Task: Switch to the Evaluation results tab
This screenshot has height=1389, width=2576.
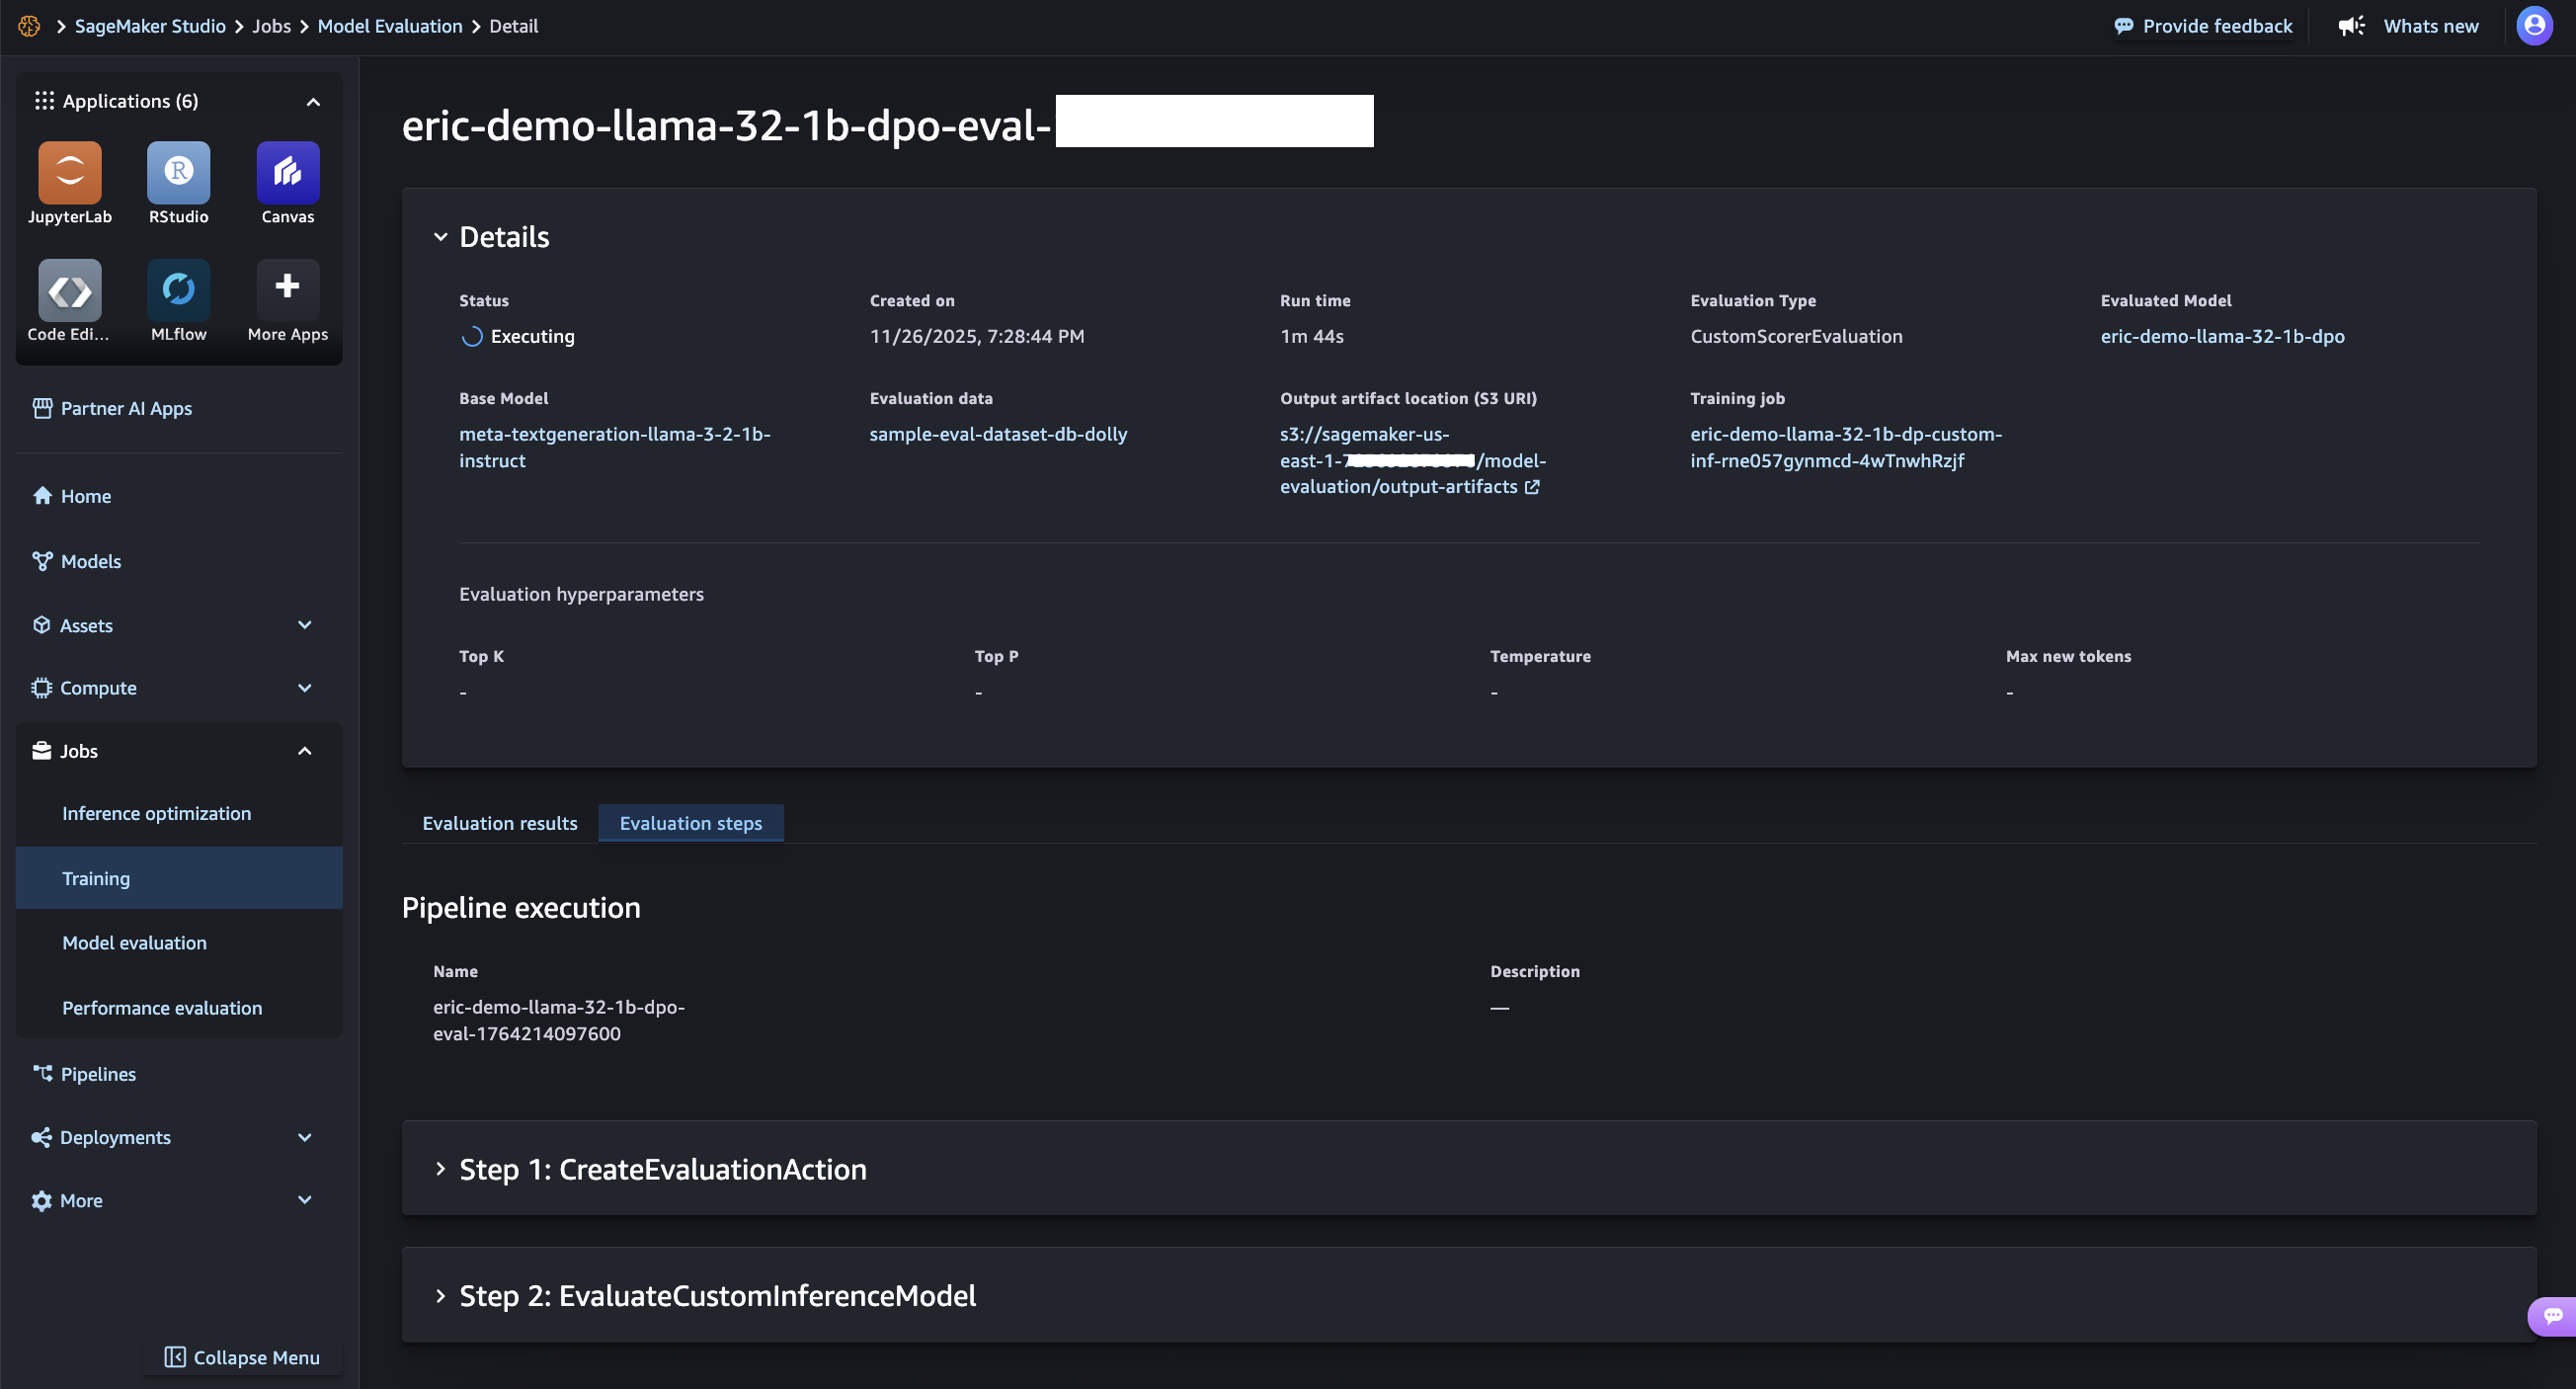Action: (500, 823)
